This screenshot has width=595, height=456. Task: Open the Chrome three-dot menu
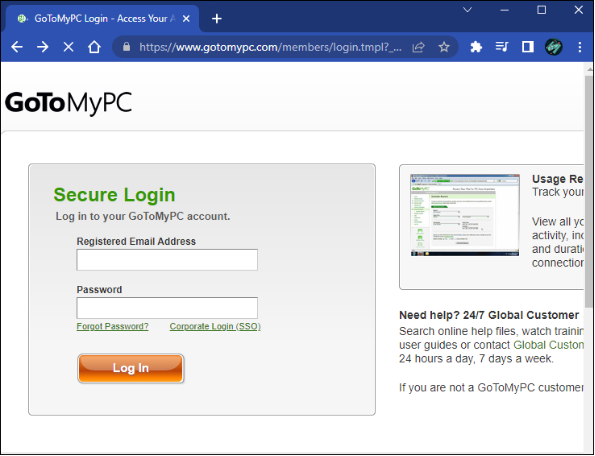pos(579,47)
